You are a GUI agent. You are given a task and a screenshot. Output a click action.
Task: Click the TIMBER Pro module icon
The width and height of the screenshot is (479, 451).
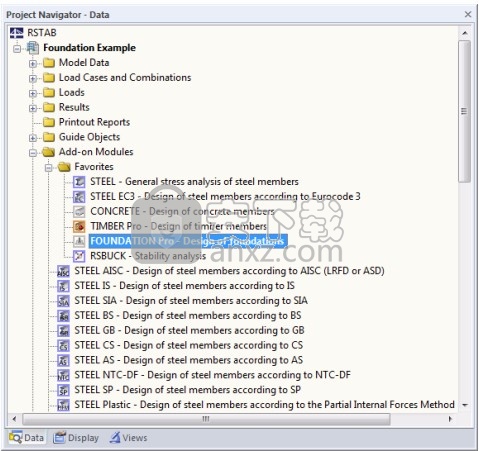[79, 226]
